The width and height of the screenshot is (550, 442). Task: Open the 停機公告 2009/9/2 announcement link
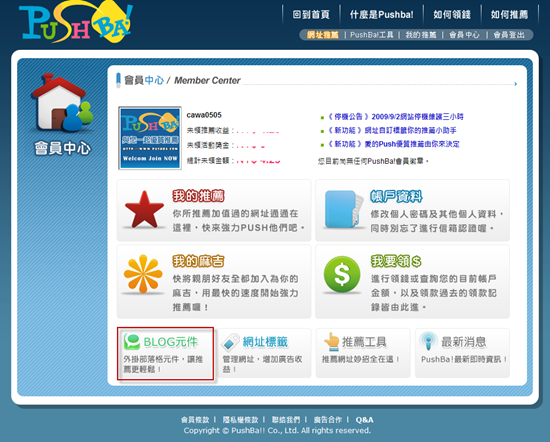(x=395, y=116)
